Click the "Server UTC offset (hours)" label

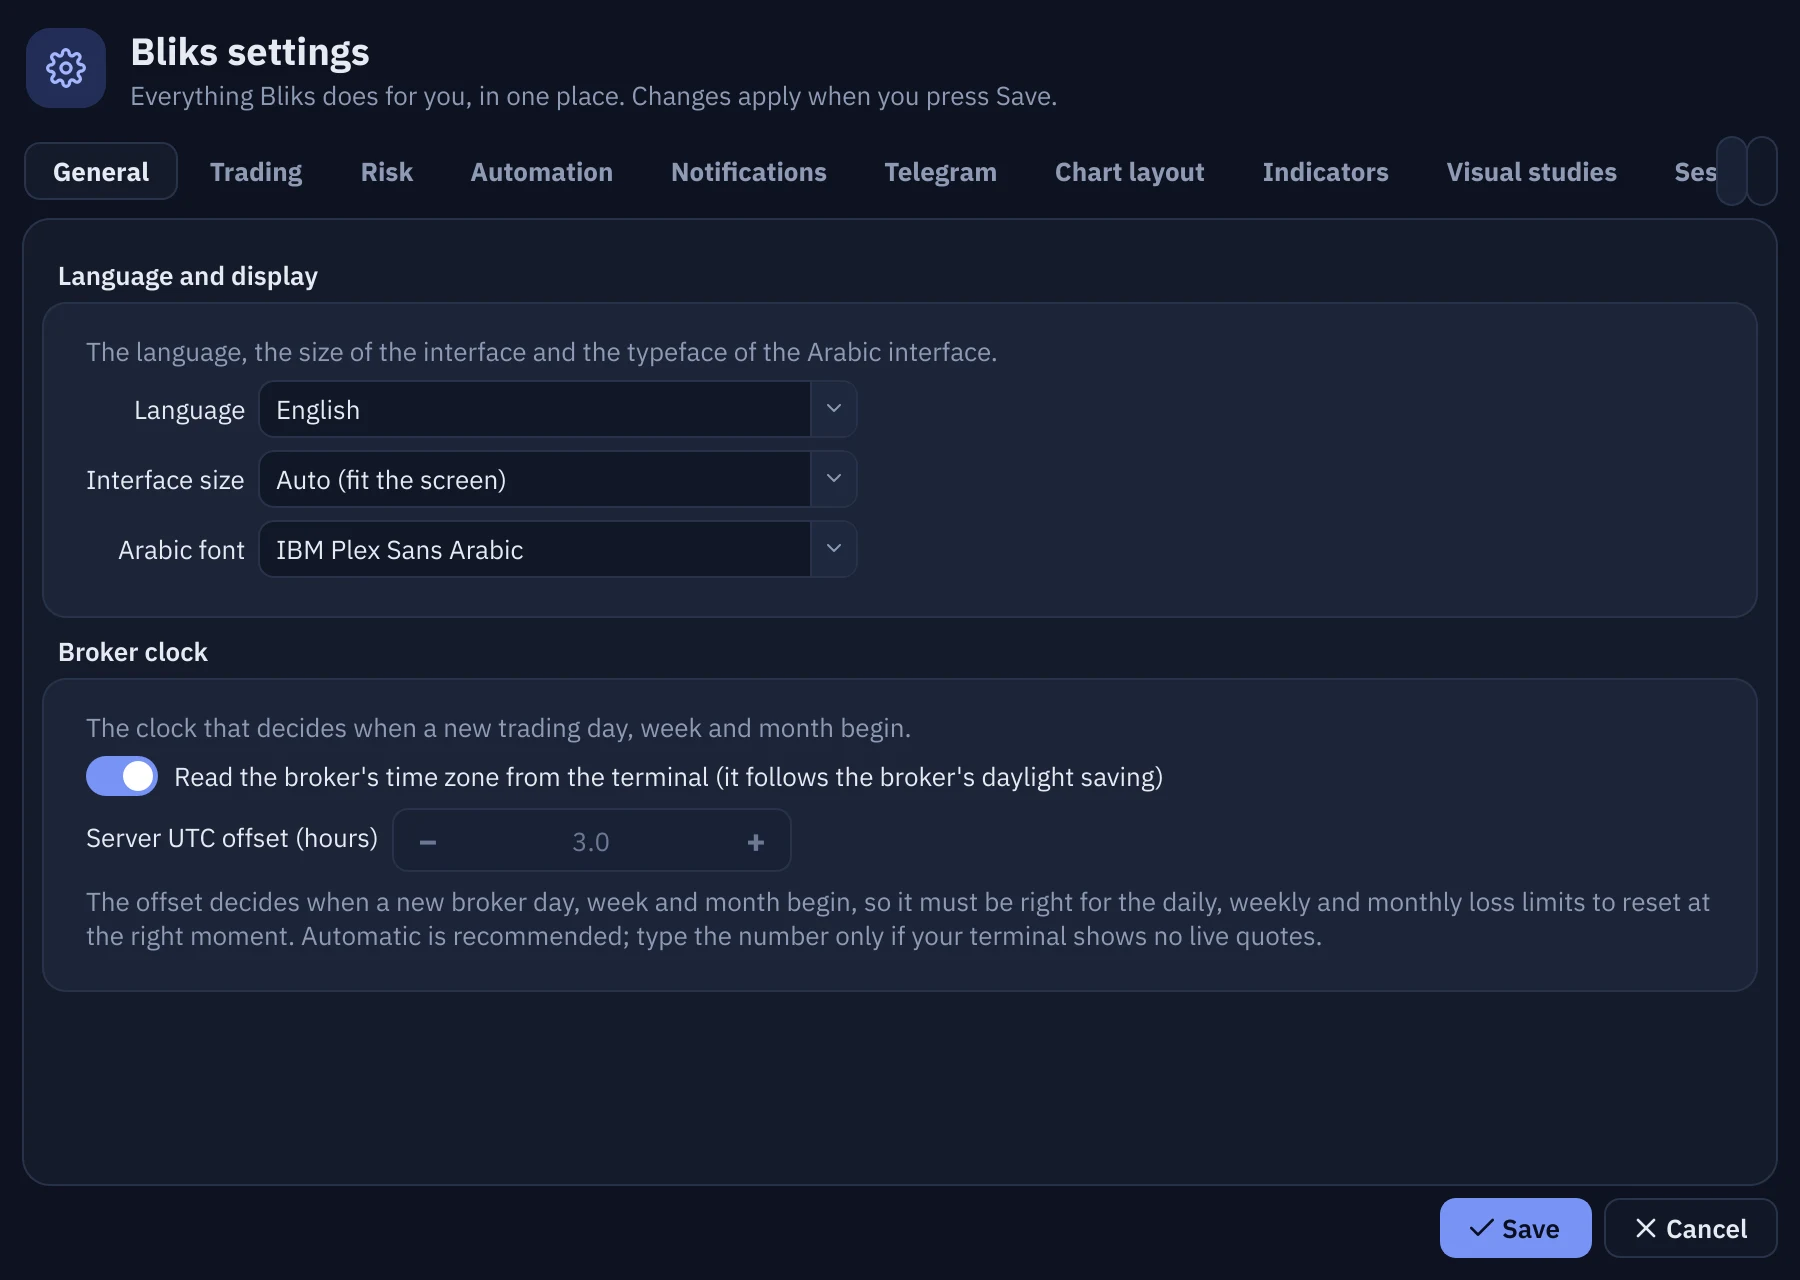(x=232, y=838)
